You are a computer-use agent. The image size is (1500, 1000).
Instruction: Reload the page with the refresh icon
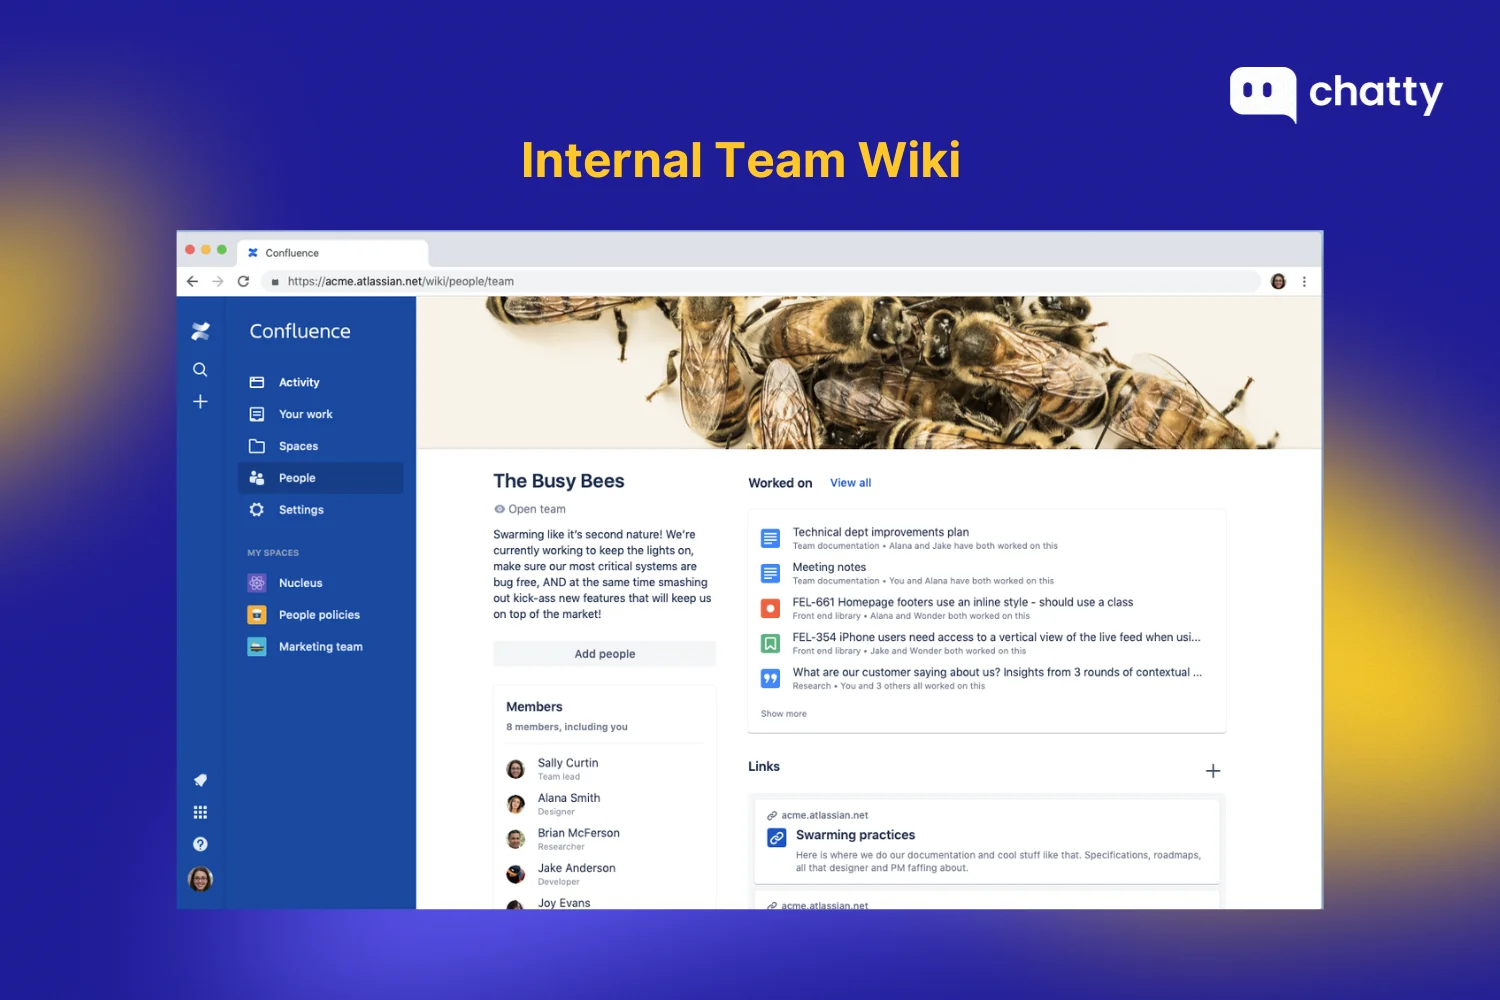(243, 282)
